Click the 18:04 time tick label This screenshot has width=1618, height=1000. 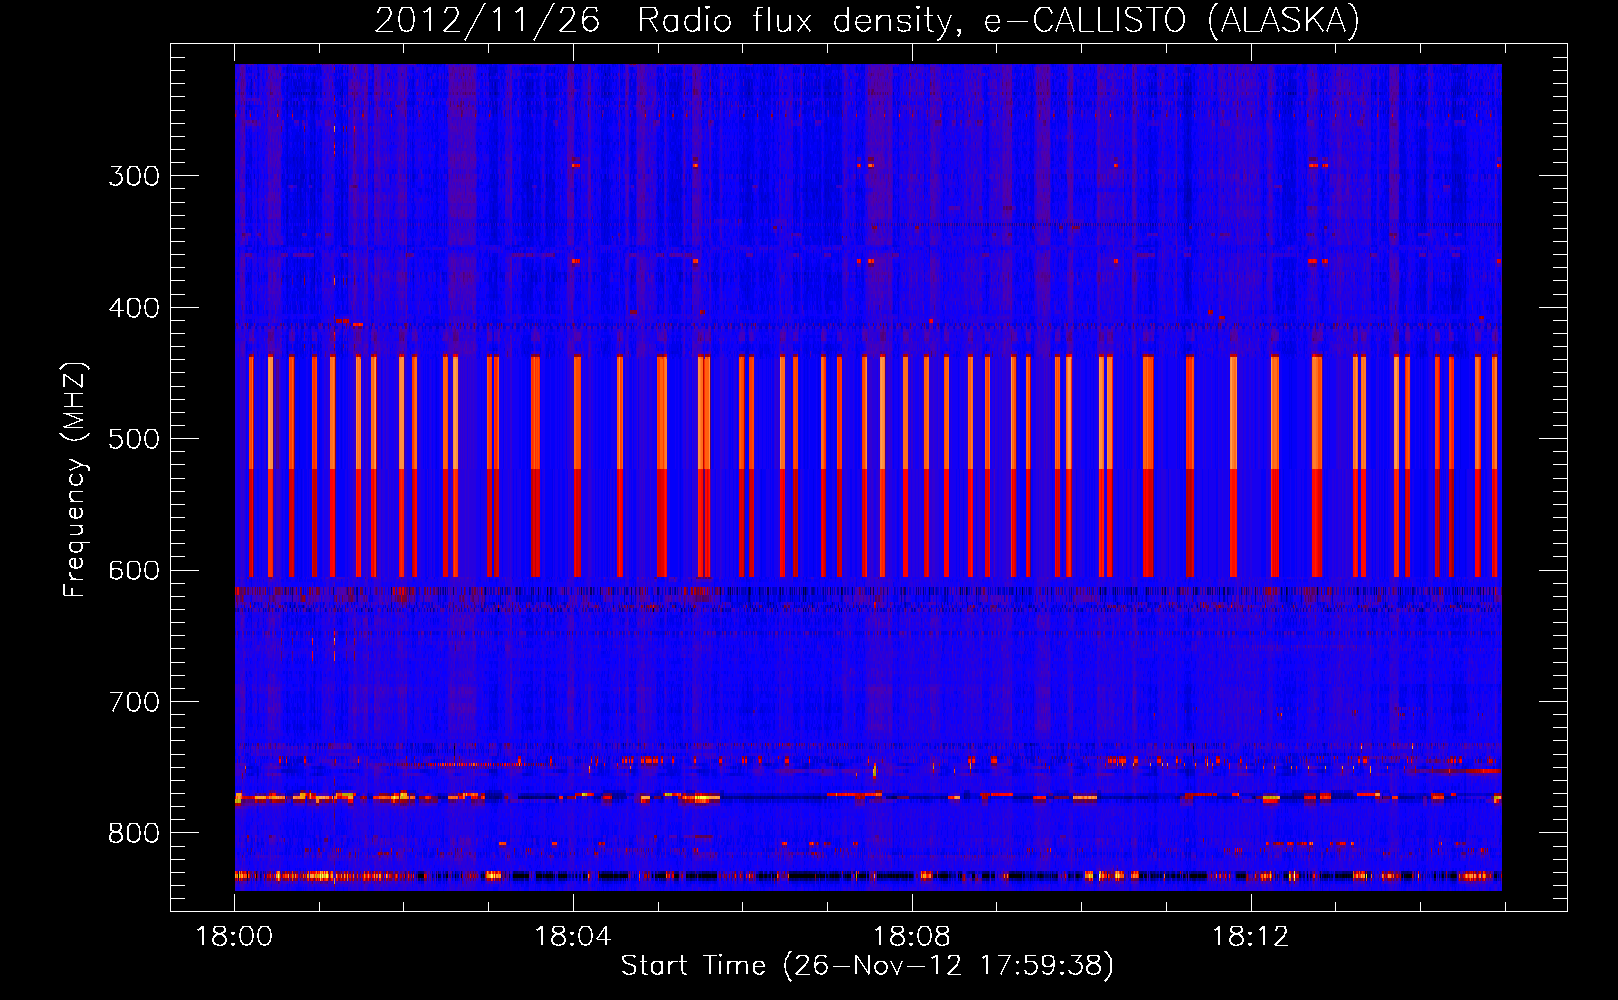coord(573,937)
